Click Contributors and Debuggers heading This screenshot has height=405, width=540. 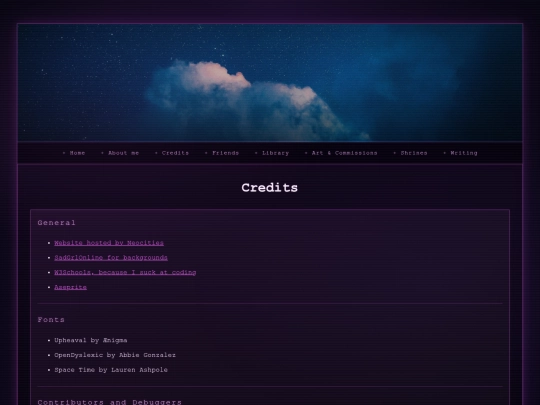coord(110,402)
